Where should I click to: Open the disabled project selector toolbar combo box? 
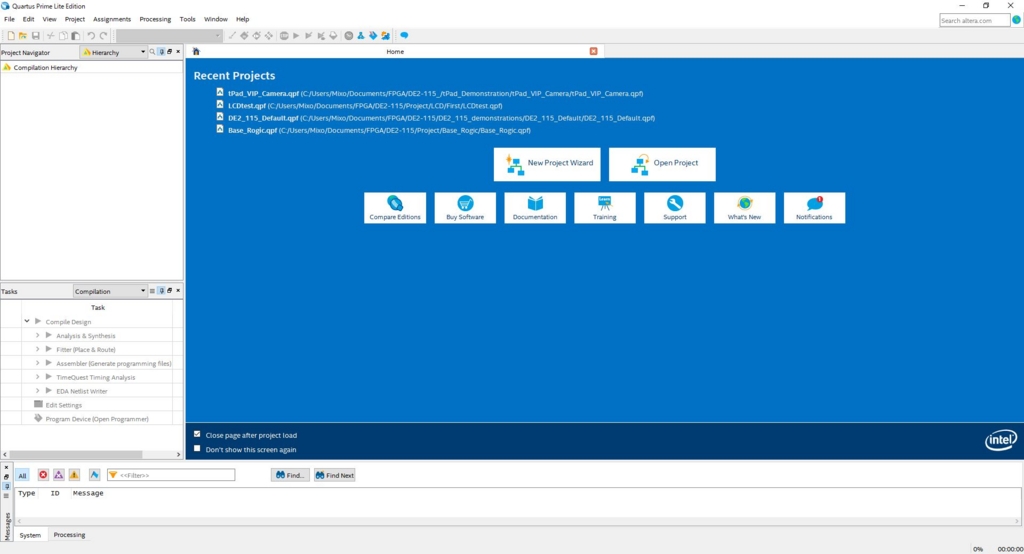click(x=169, y=35)
